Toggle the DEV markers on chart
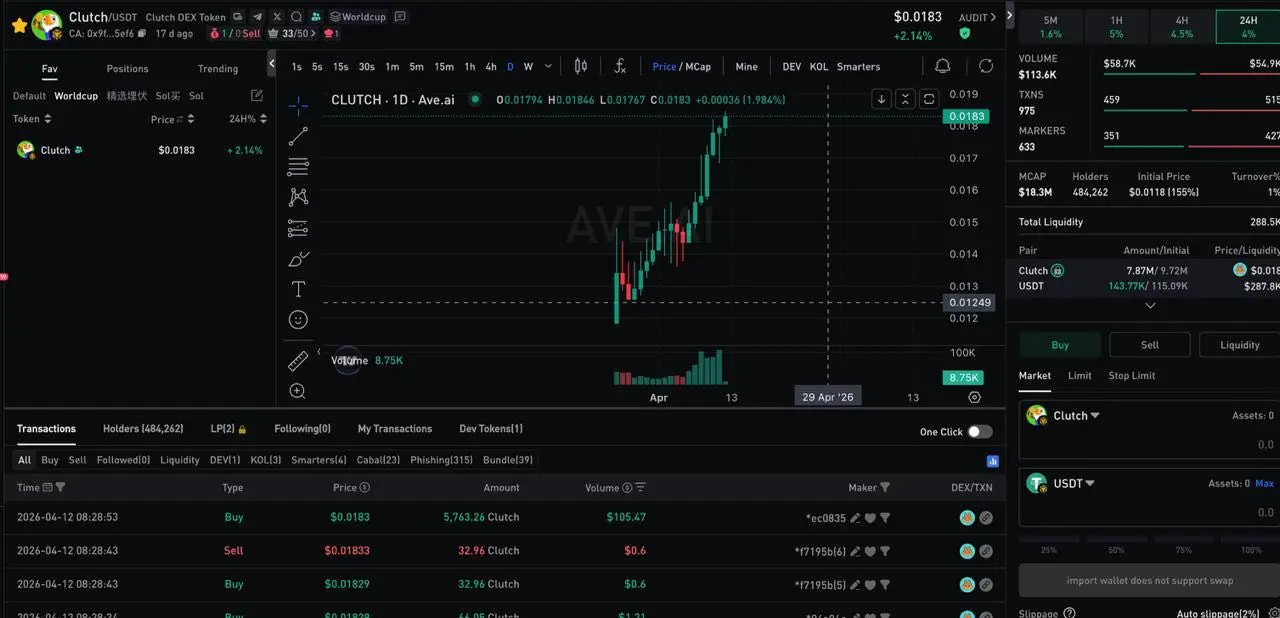The height and width of the screenshot is (618, 1280). (x=791, y=67)
